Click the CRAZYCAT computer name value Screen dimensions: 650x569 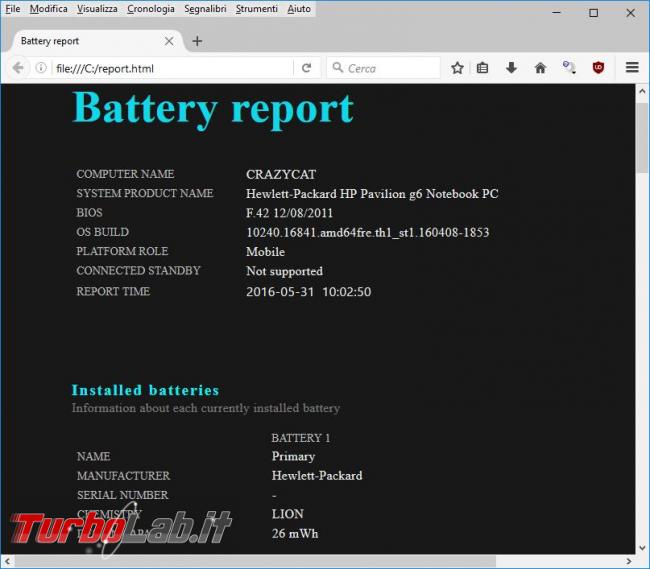[281, 174]
